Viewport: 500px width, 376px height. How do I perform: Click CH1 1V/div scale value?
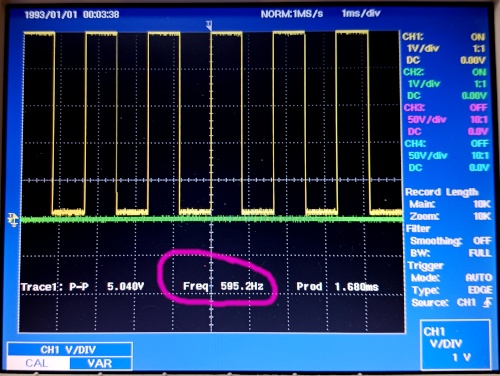click(x=423, y=48)
